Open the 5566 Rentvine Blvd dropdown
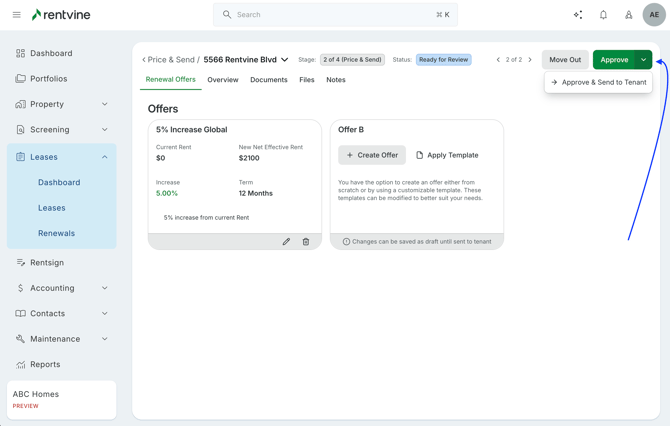 click(285, 60)
